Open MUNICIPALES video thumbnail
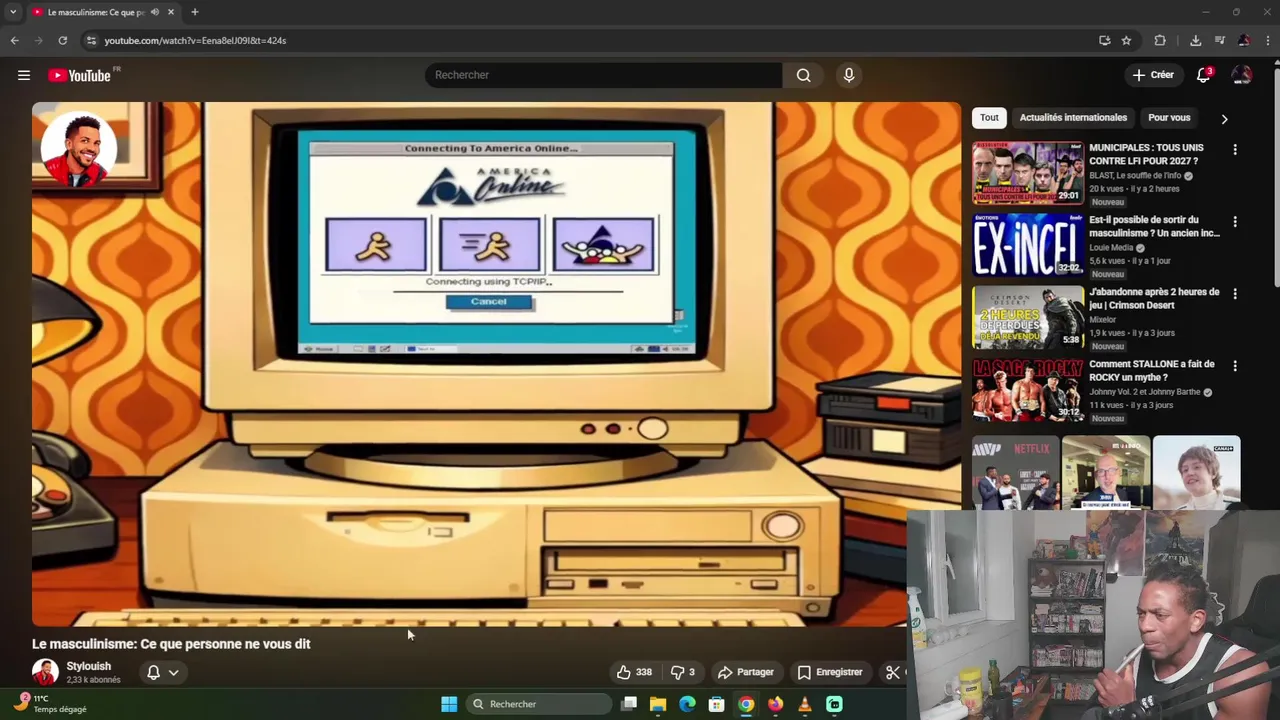The height and width of the screenshot is (720, 1280). pos(1028,172)
